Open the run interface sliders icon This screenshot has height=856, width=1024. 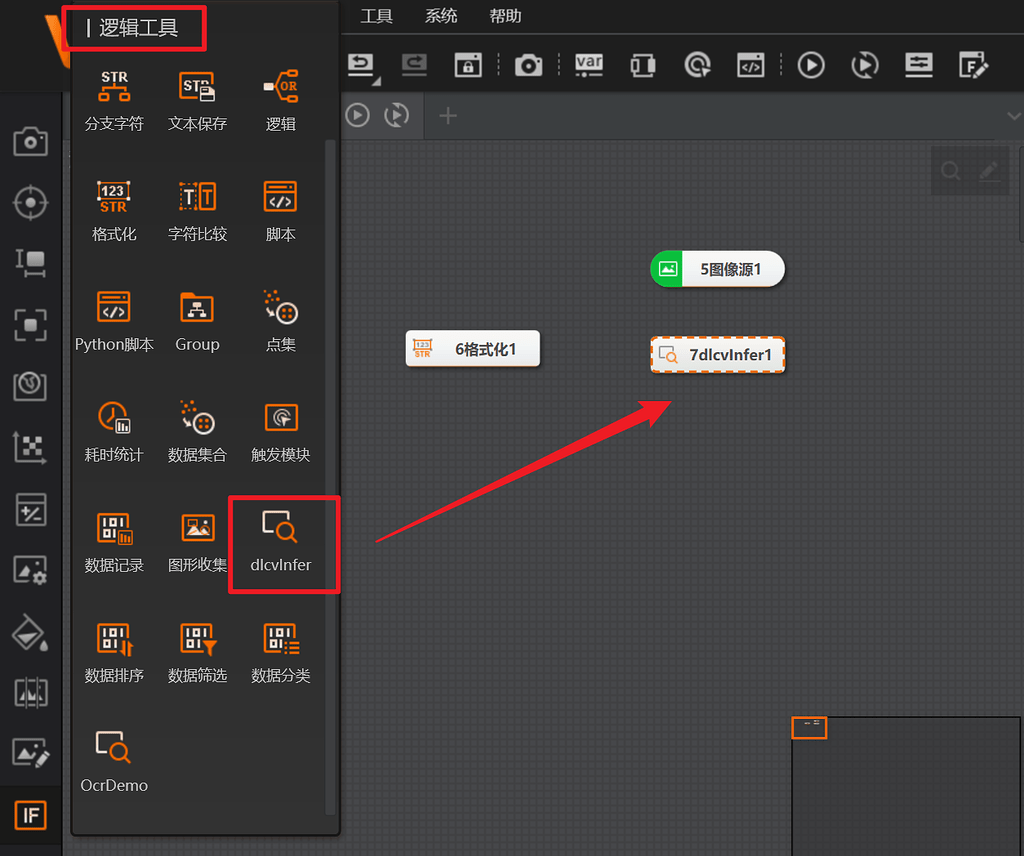tap(918, 65)
